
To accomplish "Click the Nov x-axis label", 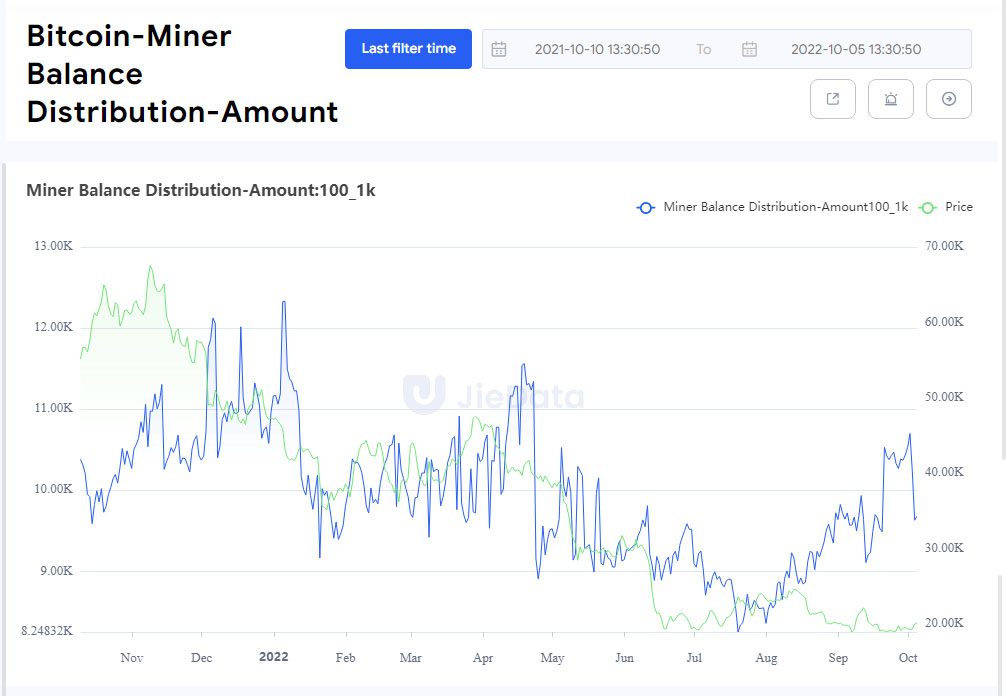I will 132,658.
